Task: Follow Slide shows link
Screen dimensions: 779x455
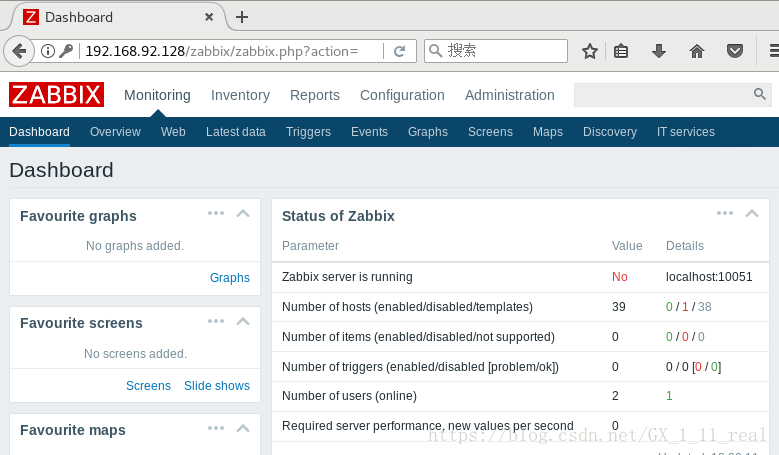Action: 217,385
